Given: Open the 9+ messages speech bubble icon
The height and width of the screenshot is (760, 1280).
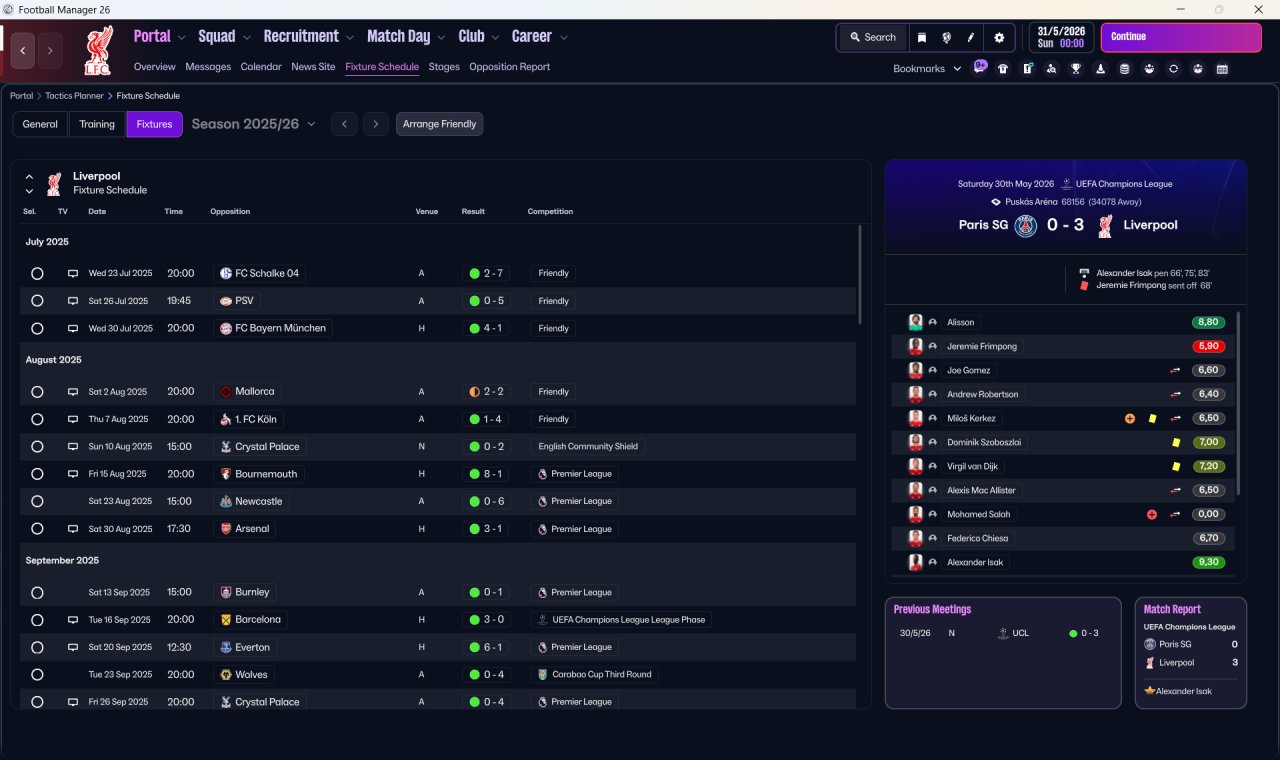Looking at the screenshot, I should (x=980, y=67).
